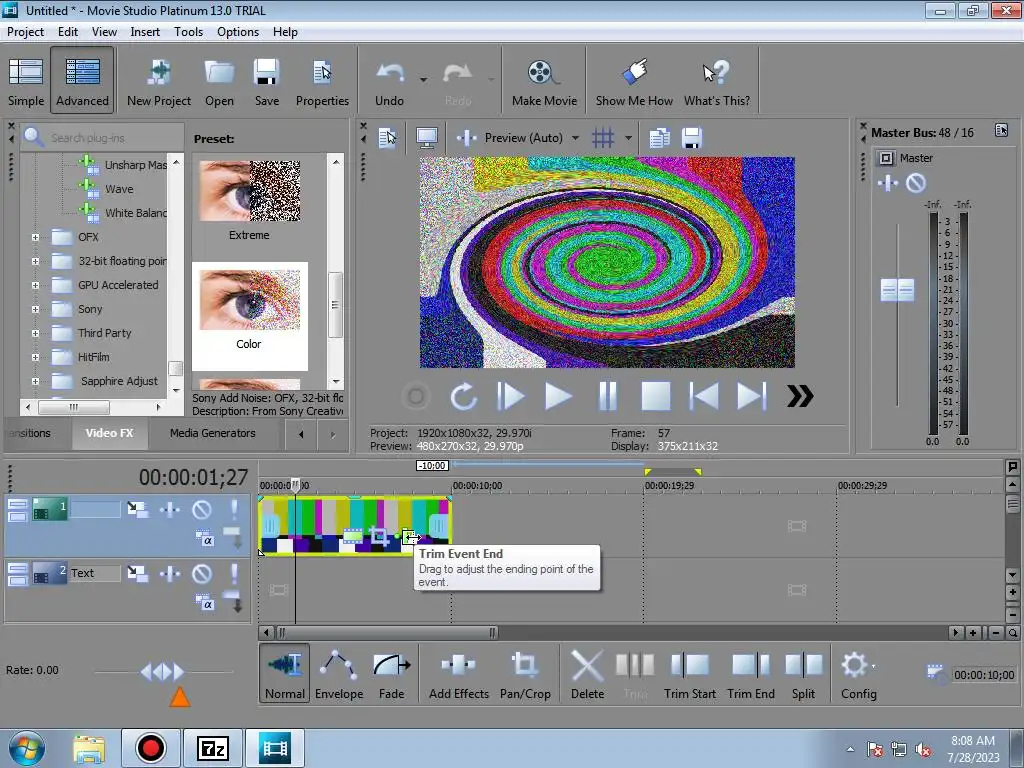Toggle mute on the Master bus
Image resolution: width=1024 pixels, height=768 pixels.
pos(916,183)
